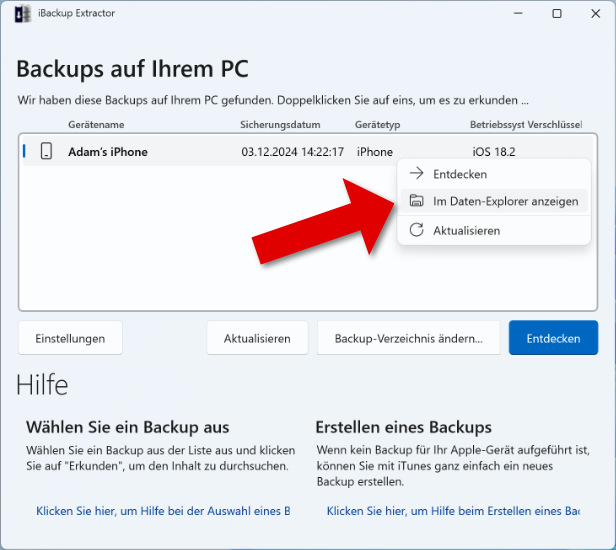Choose Entdecken from the context menu
This screenshot has width=616, height=550.
[494, 174]
